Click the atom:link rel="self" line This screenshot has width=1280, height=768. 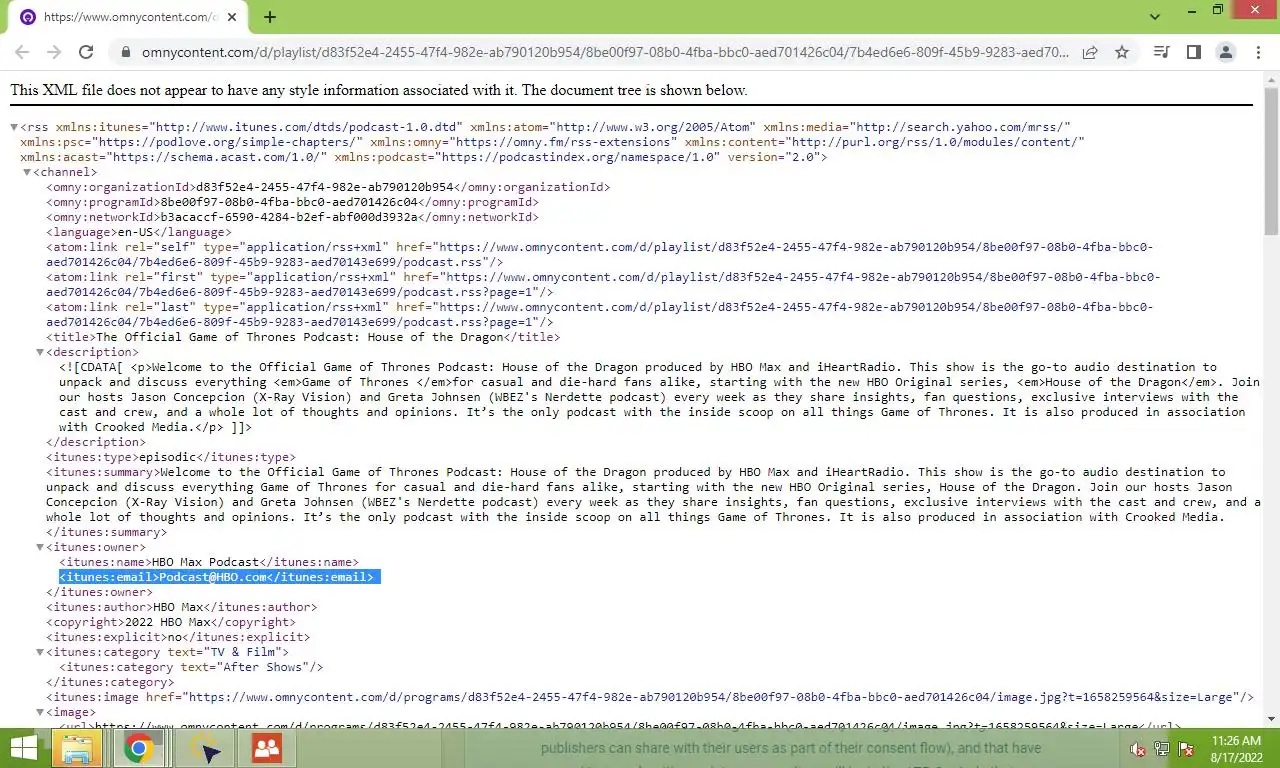[599, 254]
